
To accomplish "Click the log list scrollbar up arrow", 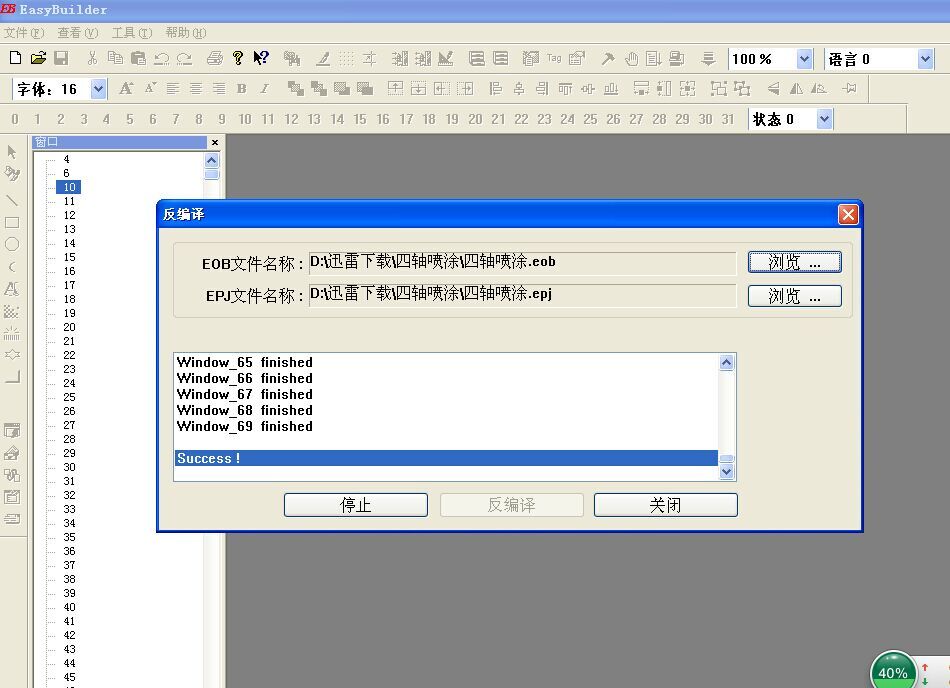I will [727, 363].
